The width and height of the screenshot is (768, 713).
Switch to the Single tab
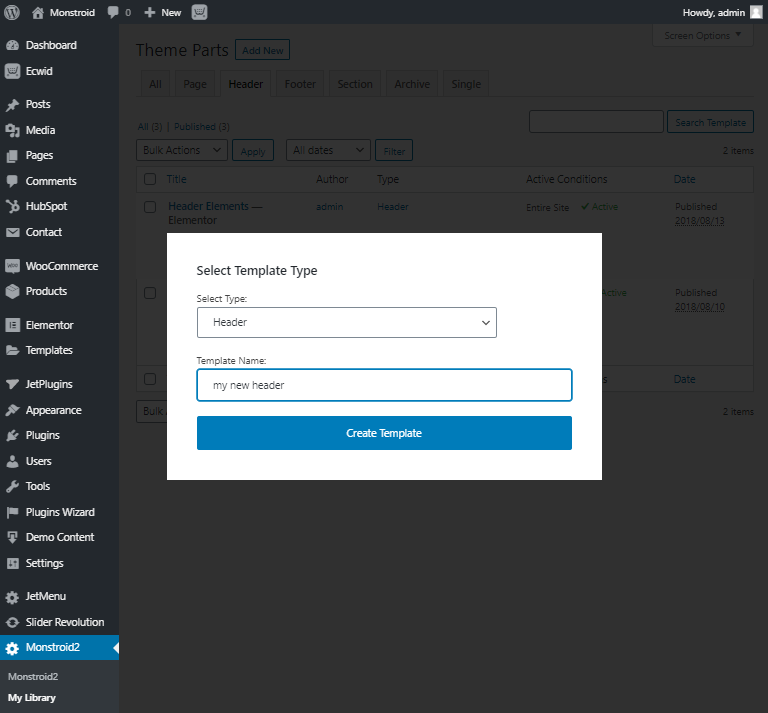click(466, 84)
